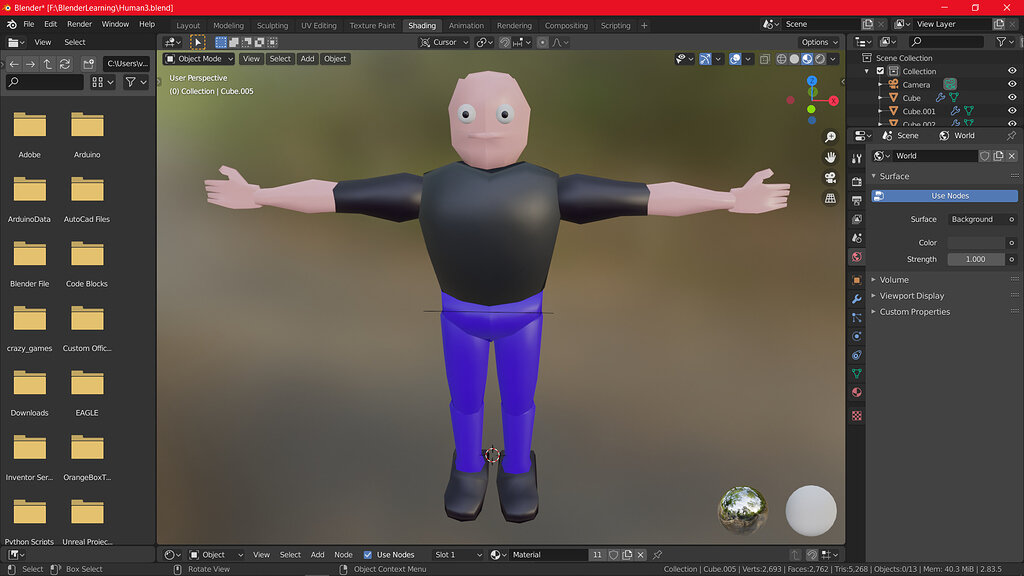Open the Options dropdown in viewport
The height and width of the screenshot is (576, 1024).
[820, 42]
